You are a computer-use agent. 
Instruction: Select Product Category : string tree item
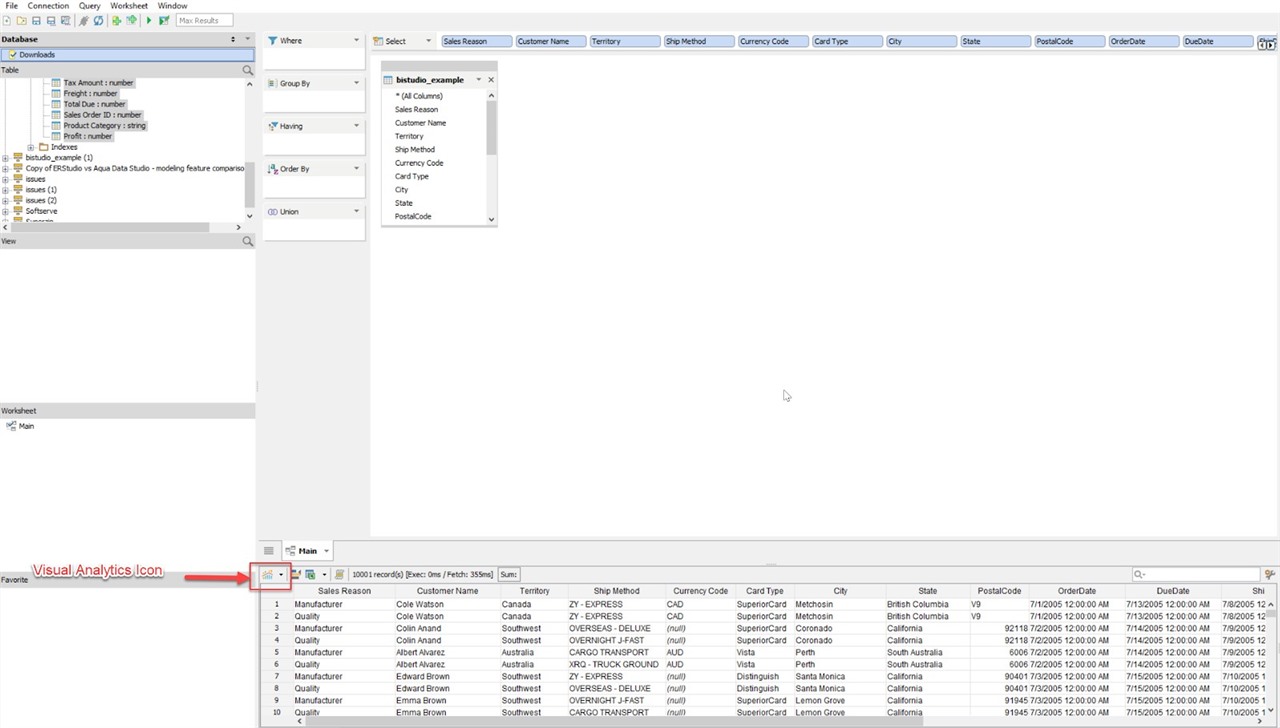(x=104, y=126)
